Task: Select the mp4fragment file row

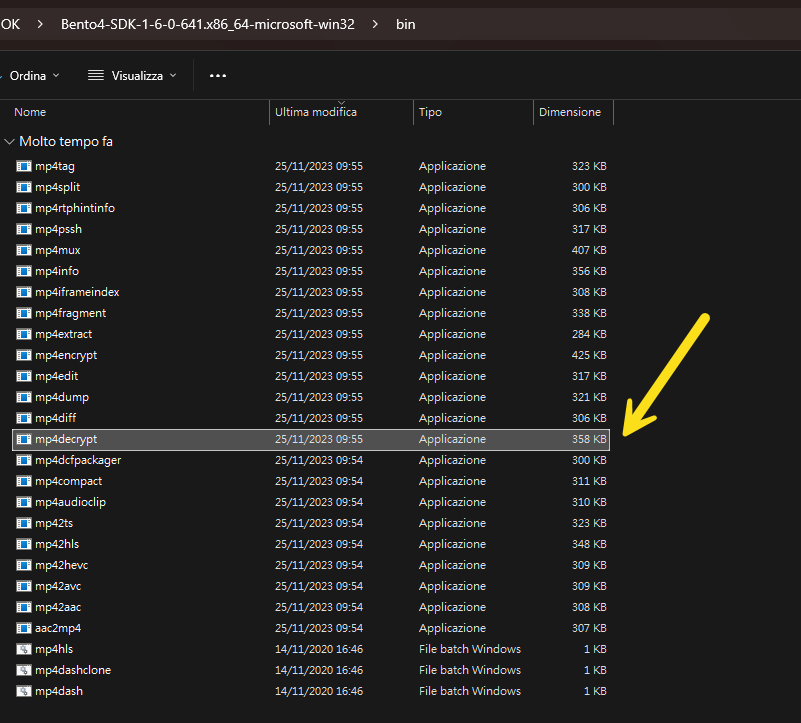Action: [x=70, y=313]
